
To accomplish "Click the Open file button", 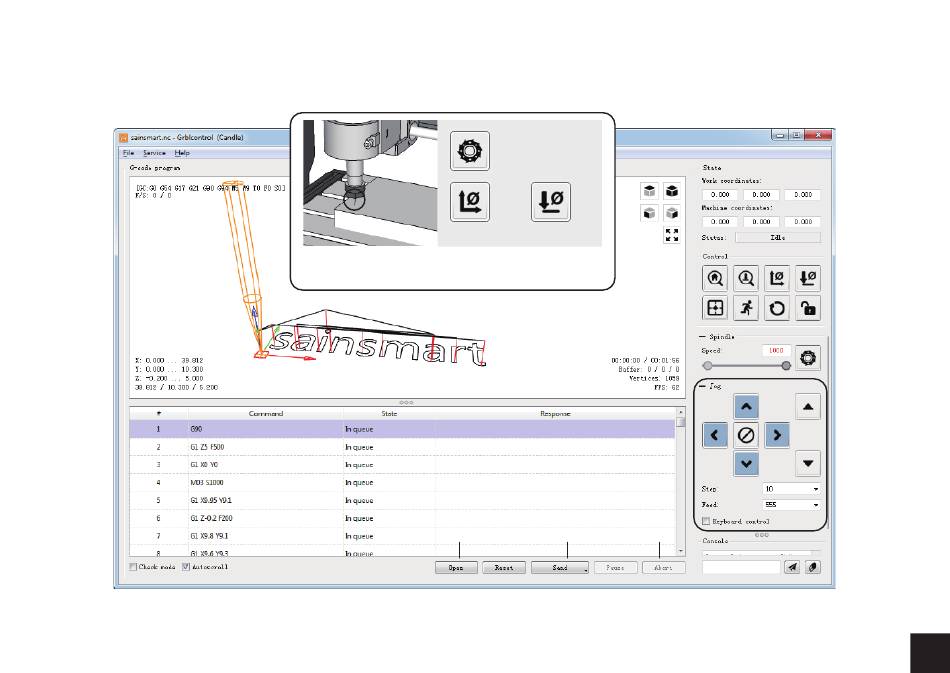I will pyautogui.click(x=456, y=568).
